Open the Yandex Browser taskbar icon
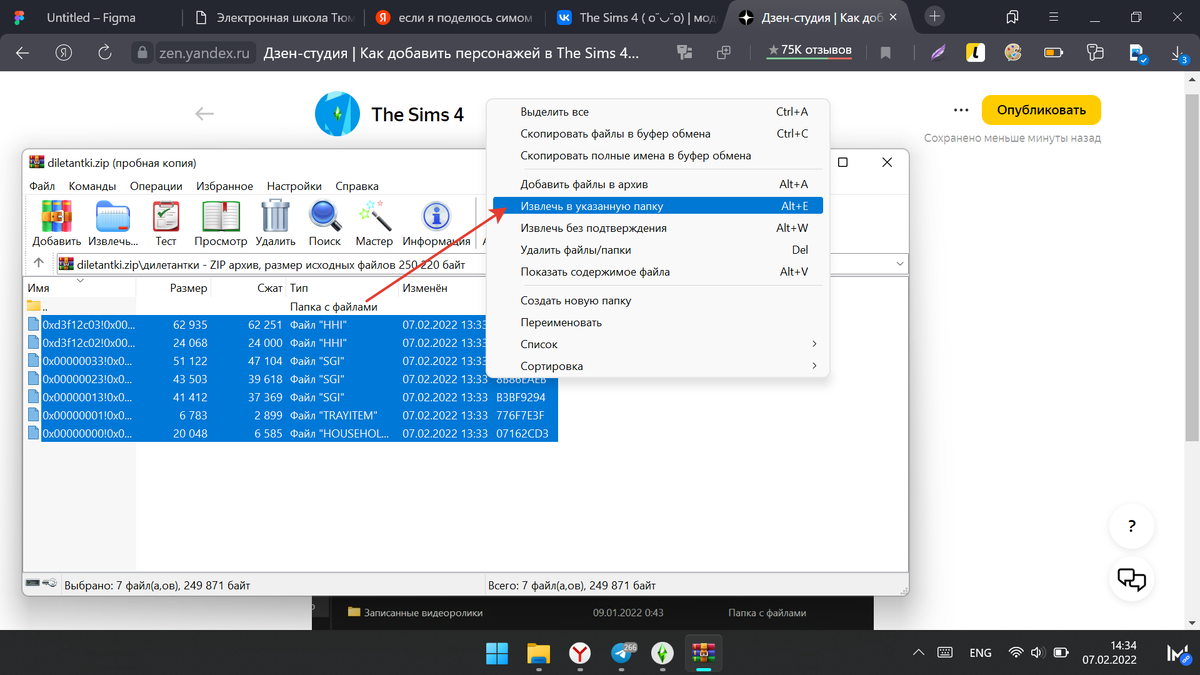This screenshot has width=1200, height=675. (579, 653)
